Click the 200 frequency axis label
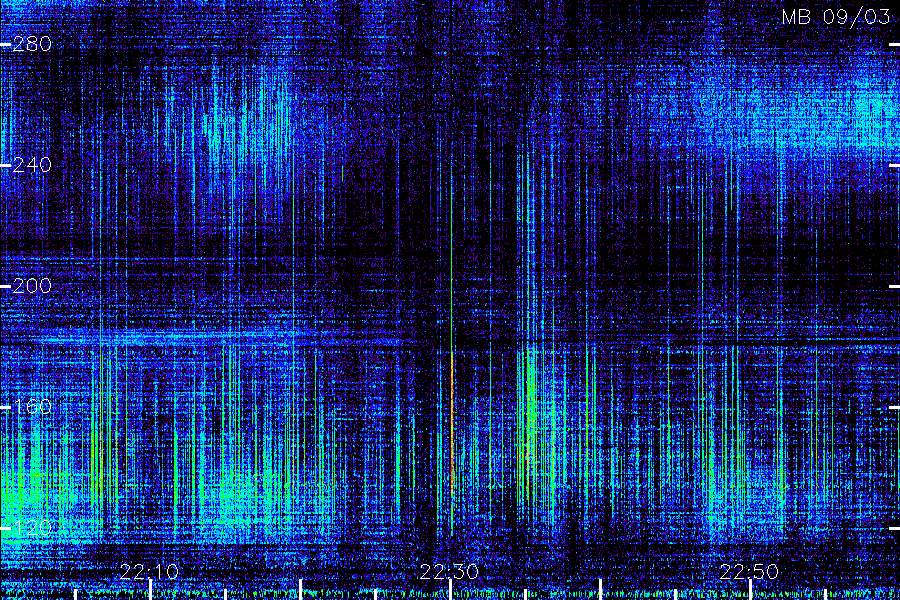This screenshot has width=900, height=600. (32, 286)
